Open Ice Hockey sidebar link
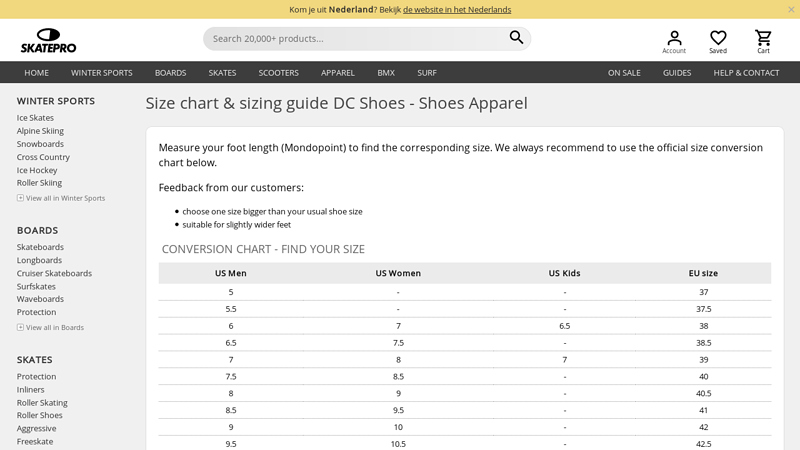800x450 pixels. pos(37,170)
